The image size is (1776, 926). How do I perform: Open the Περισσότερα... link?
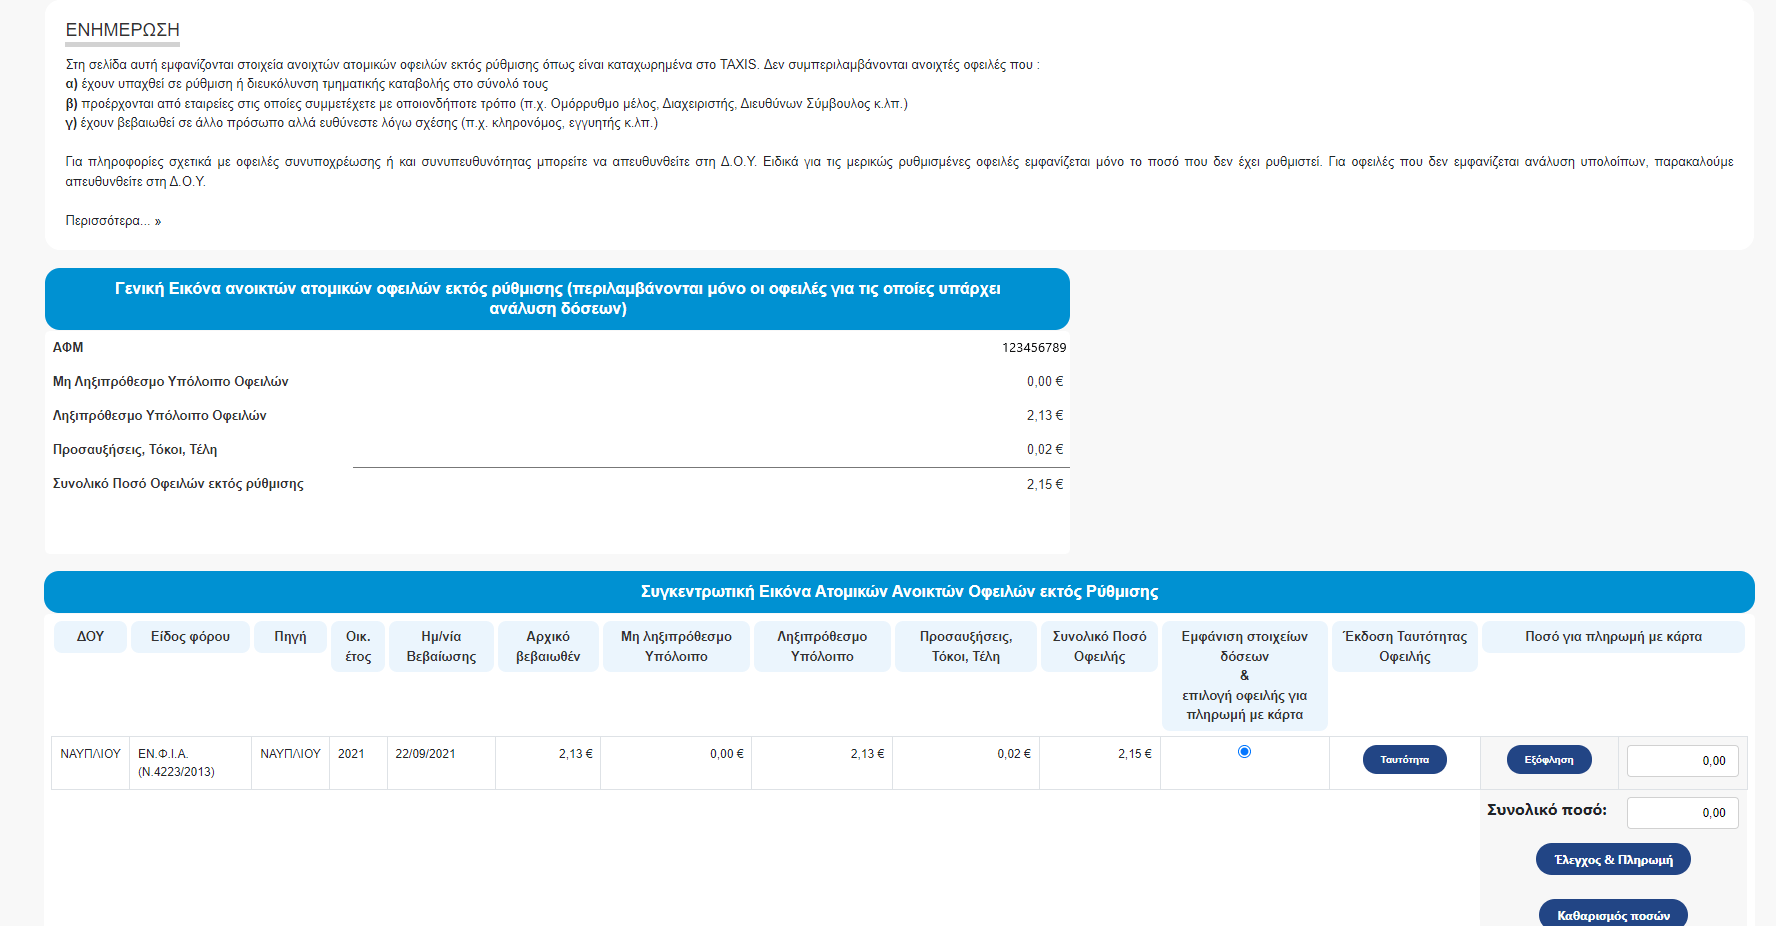(113, 221)
